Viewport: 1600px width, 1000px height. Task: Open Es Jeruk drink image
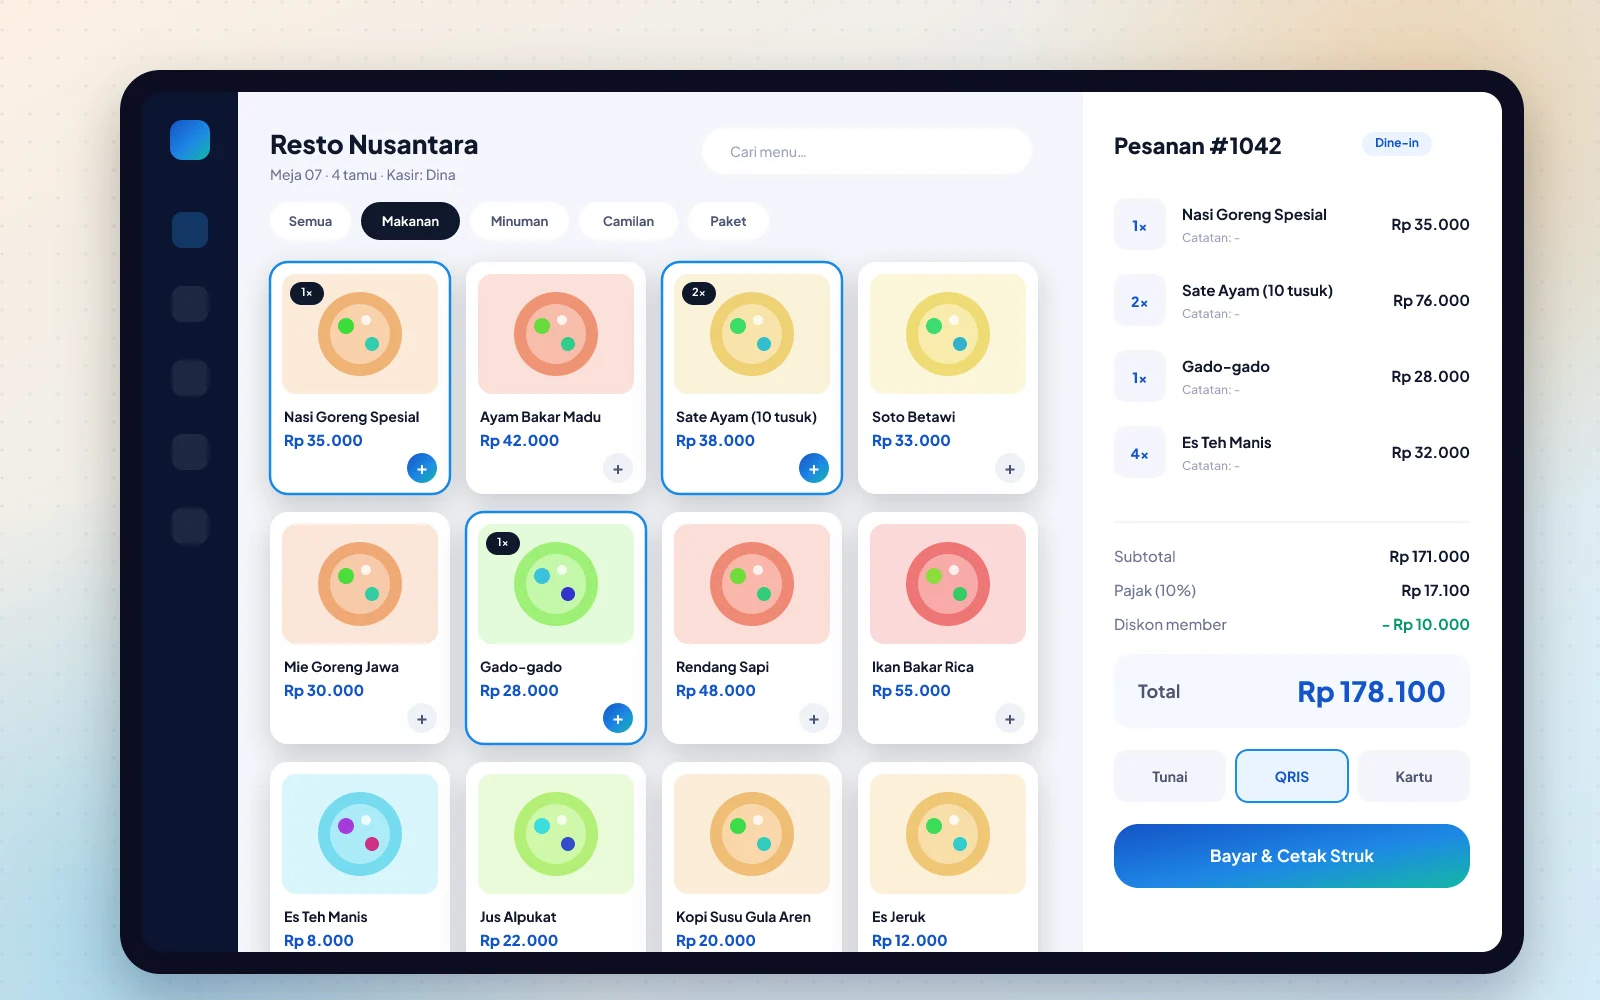(948, 834)
